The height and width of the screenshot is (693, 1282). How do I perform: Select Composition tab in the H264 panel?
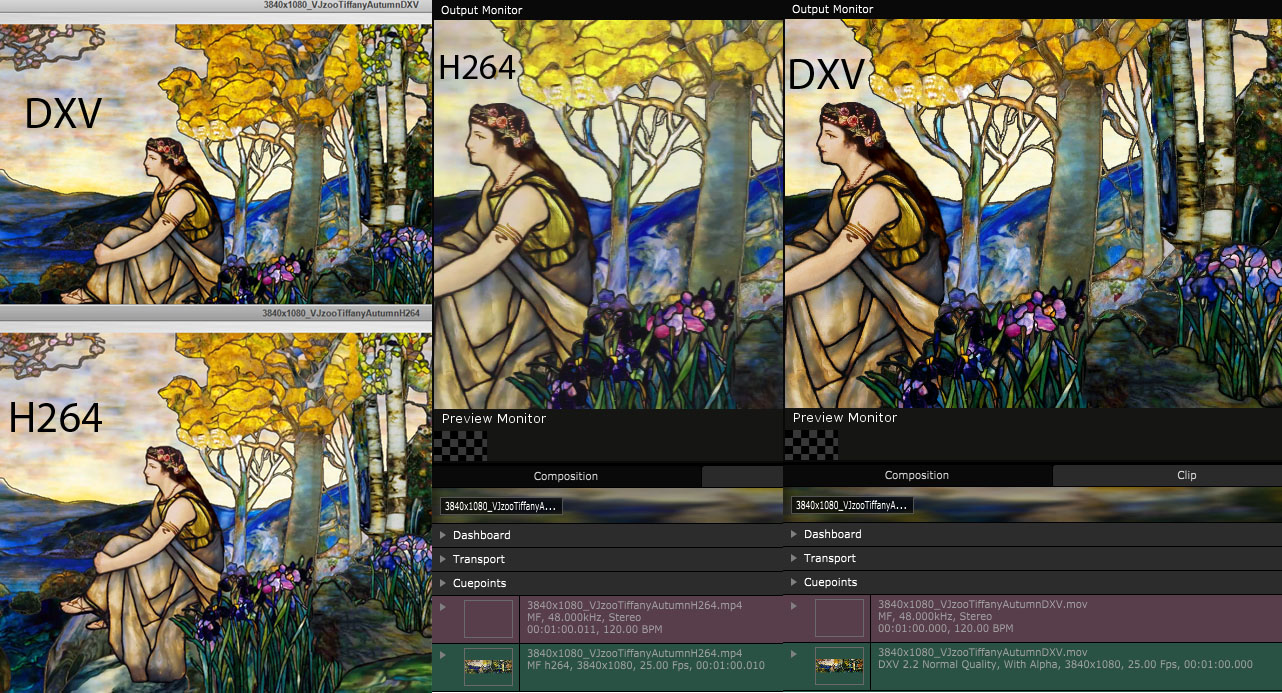[565, 476]
